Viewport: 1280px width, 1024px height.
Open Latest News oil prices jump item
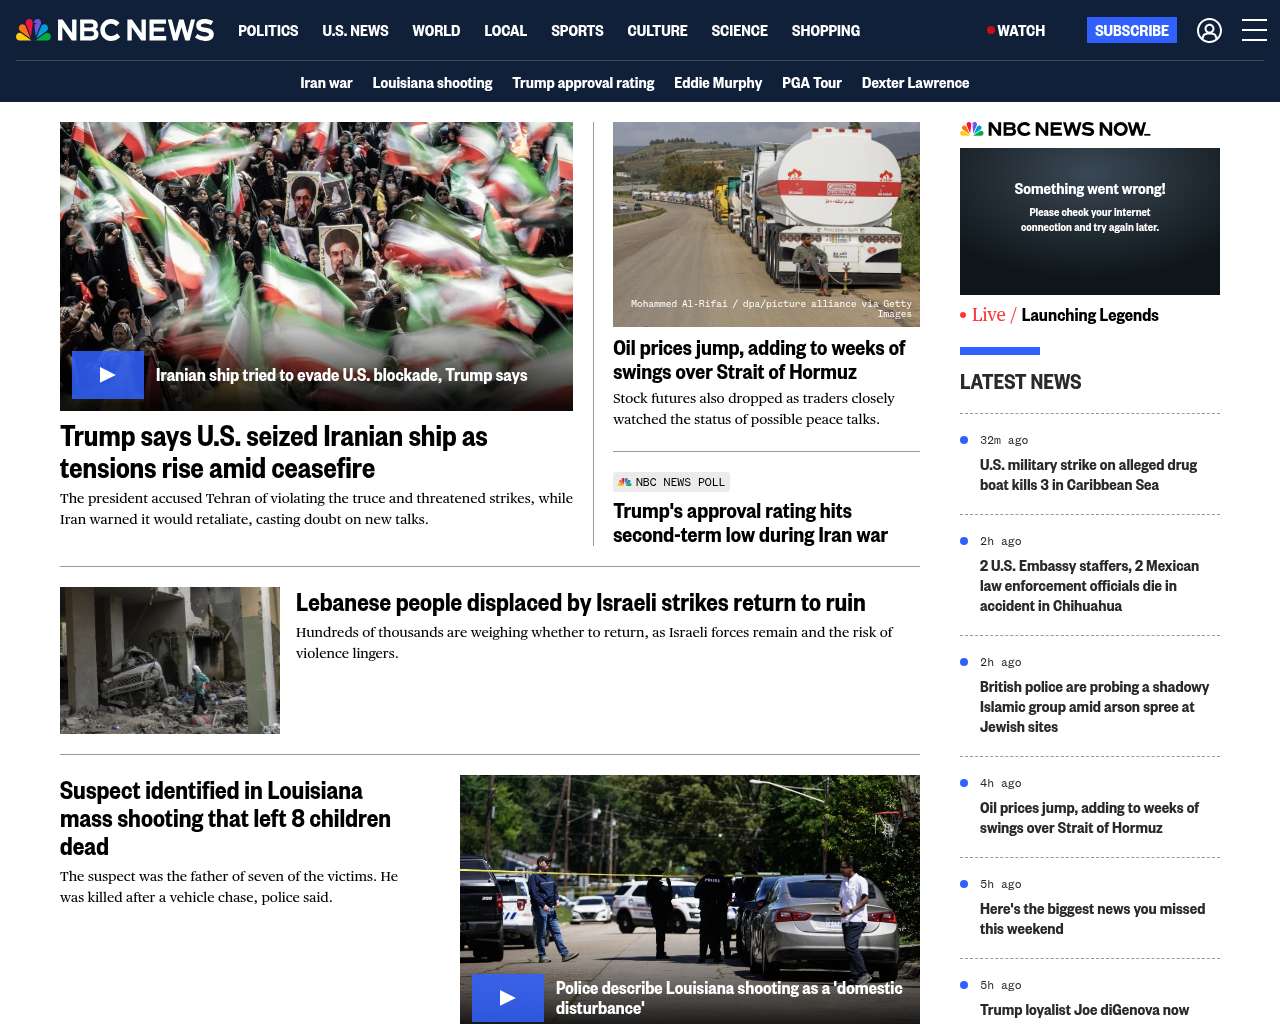pos(1089,818)
